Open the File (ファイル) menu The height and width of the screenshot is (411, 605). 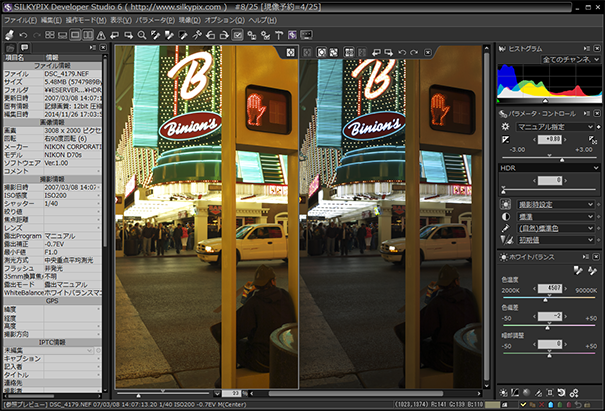click(20, 20)
